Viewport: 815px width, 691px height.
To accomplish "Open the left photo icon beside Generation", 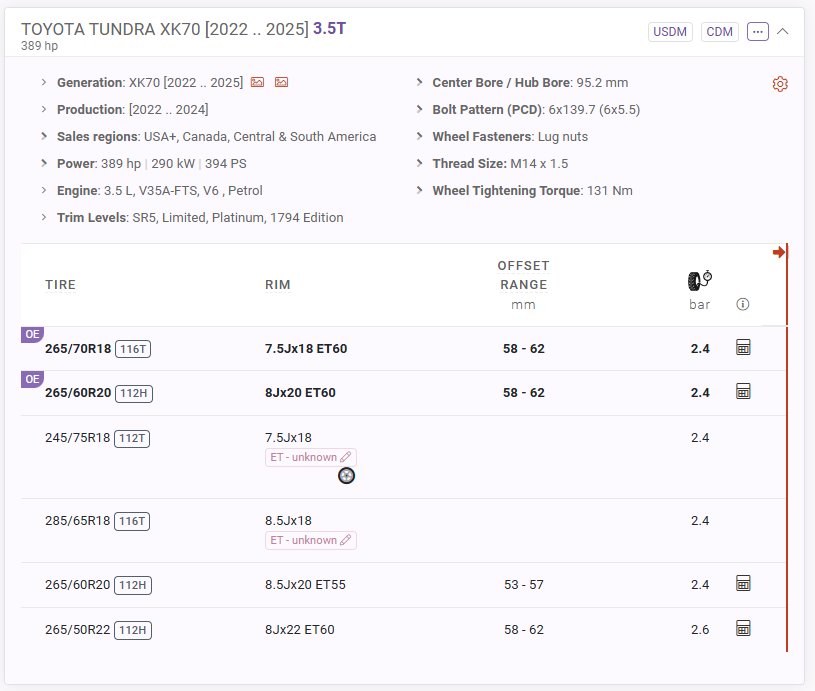I will coord(257,82).
